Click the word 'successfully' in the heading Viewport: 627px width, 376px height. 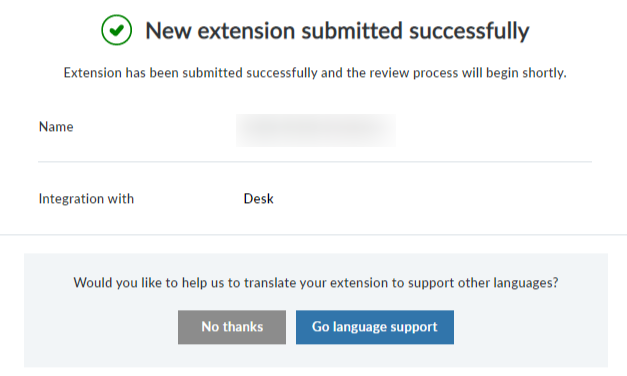pyautogui.click(x=469, y=32)
